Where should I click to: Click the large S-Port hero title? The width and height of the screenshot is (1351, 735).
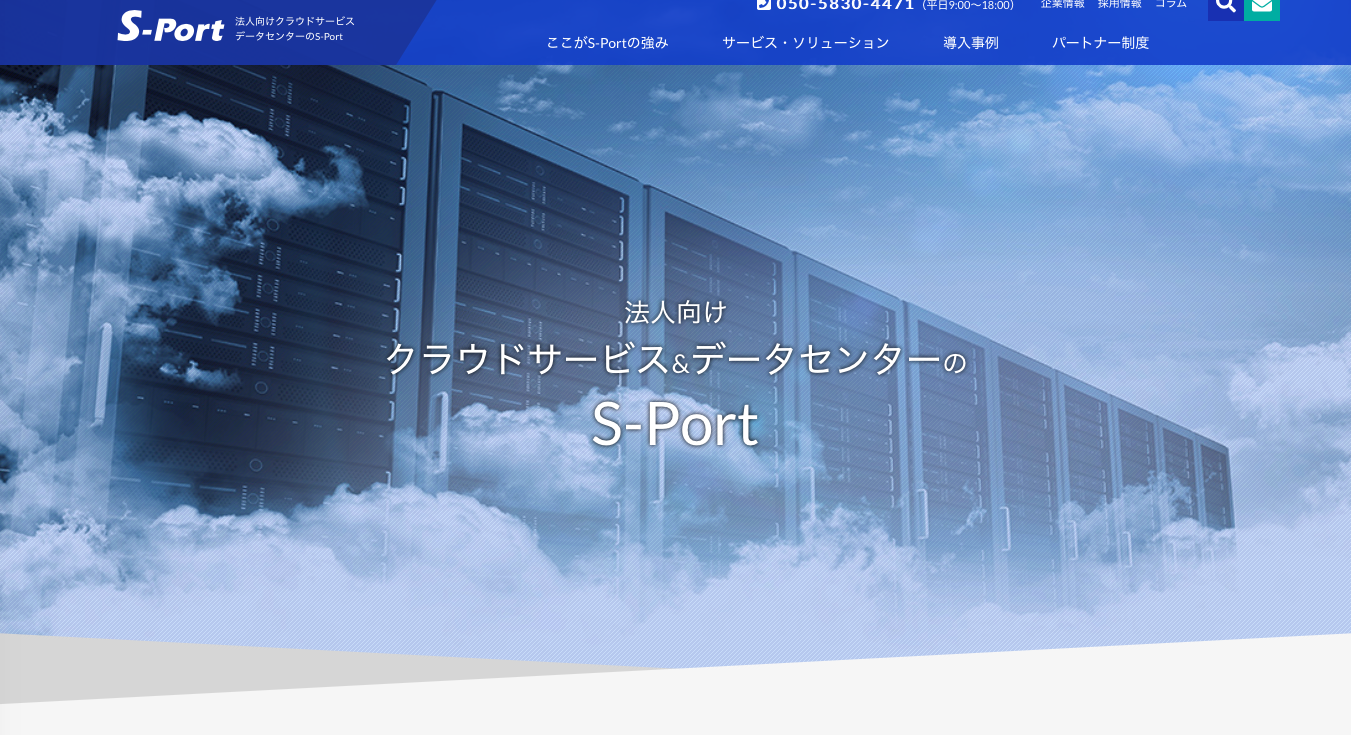675,425
